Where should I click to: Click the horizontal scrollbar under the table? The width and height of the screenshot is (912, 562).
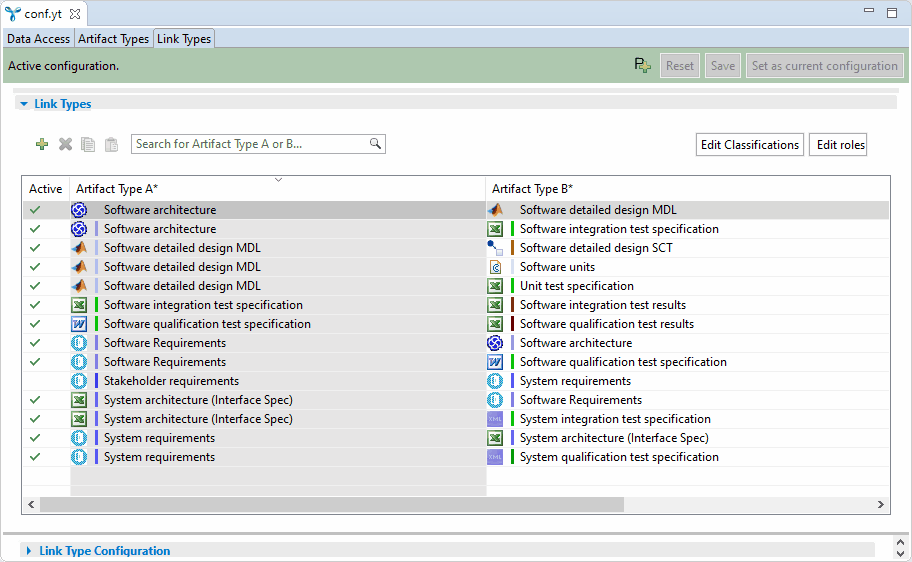pyautogui.click(x=330, y=505)
